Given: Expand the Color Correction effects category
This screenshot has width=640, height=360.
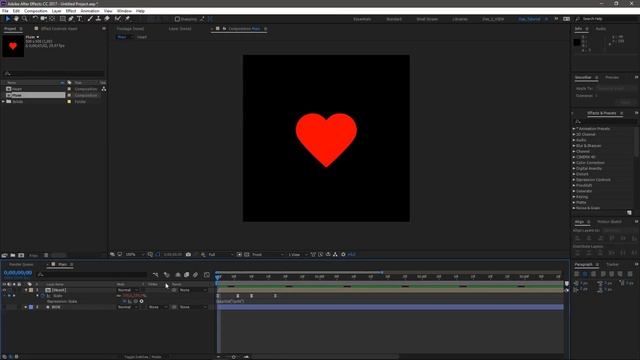Looking at the screenshot, I should pos(574,162).
